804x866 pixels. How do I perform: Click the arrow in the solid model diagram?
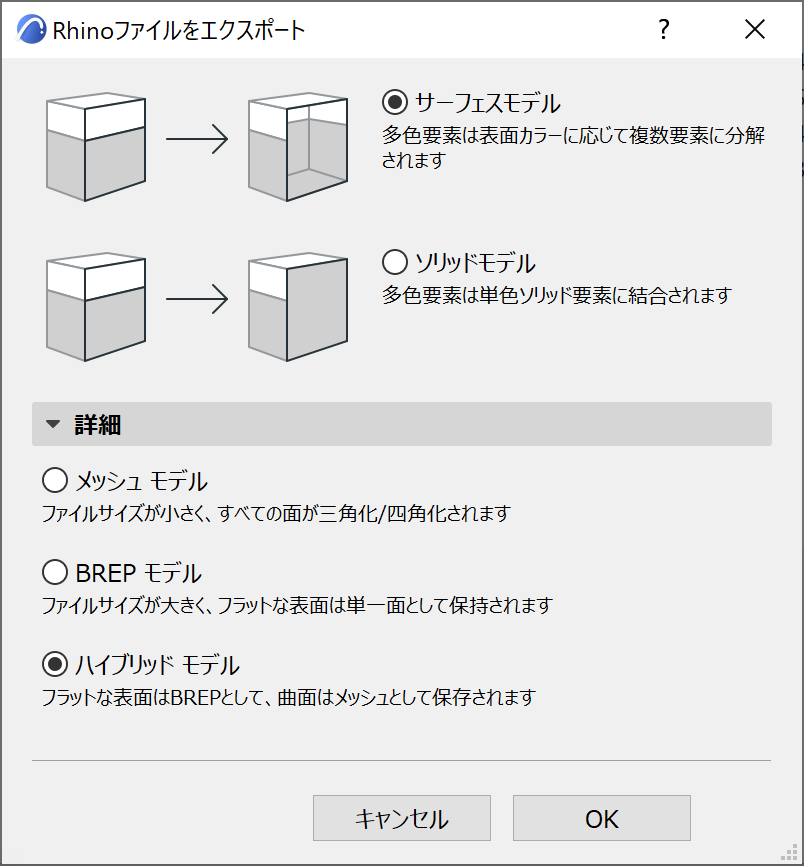tap(197, 300)
